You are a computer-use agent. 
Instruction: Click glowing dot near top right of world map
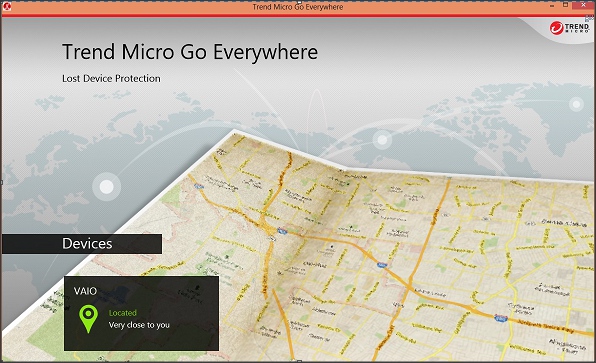pos(577,104)
